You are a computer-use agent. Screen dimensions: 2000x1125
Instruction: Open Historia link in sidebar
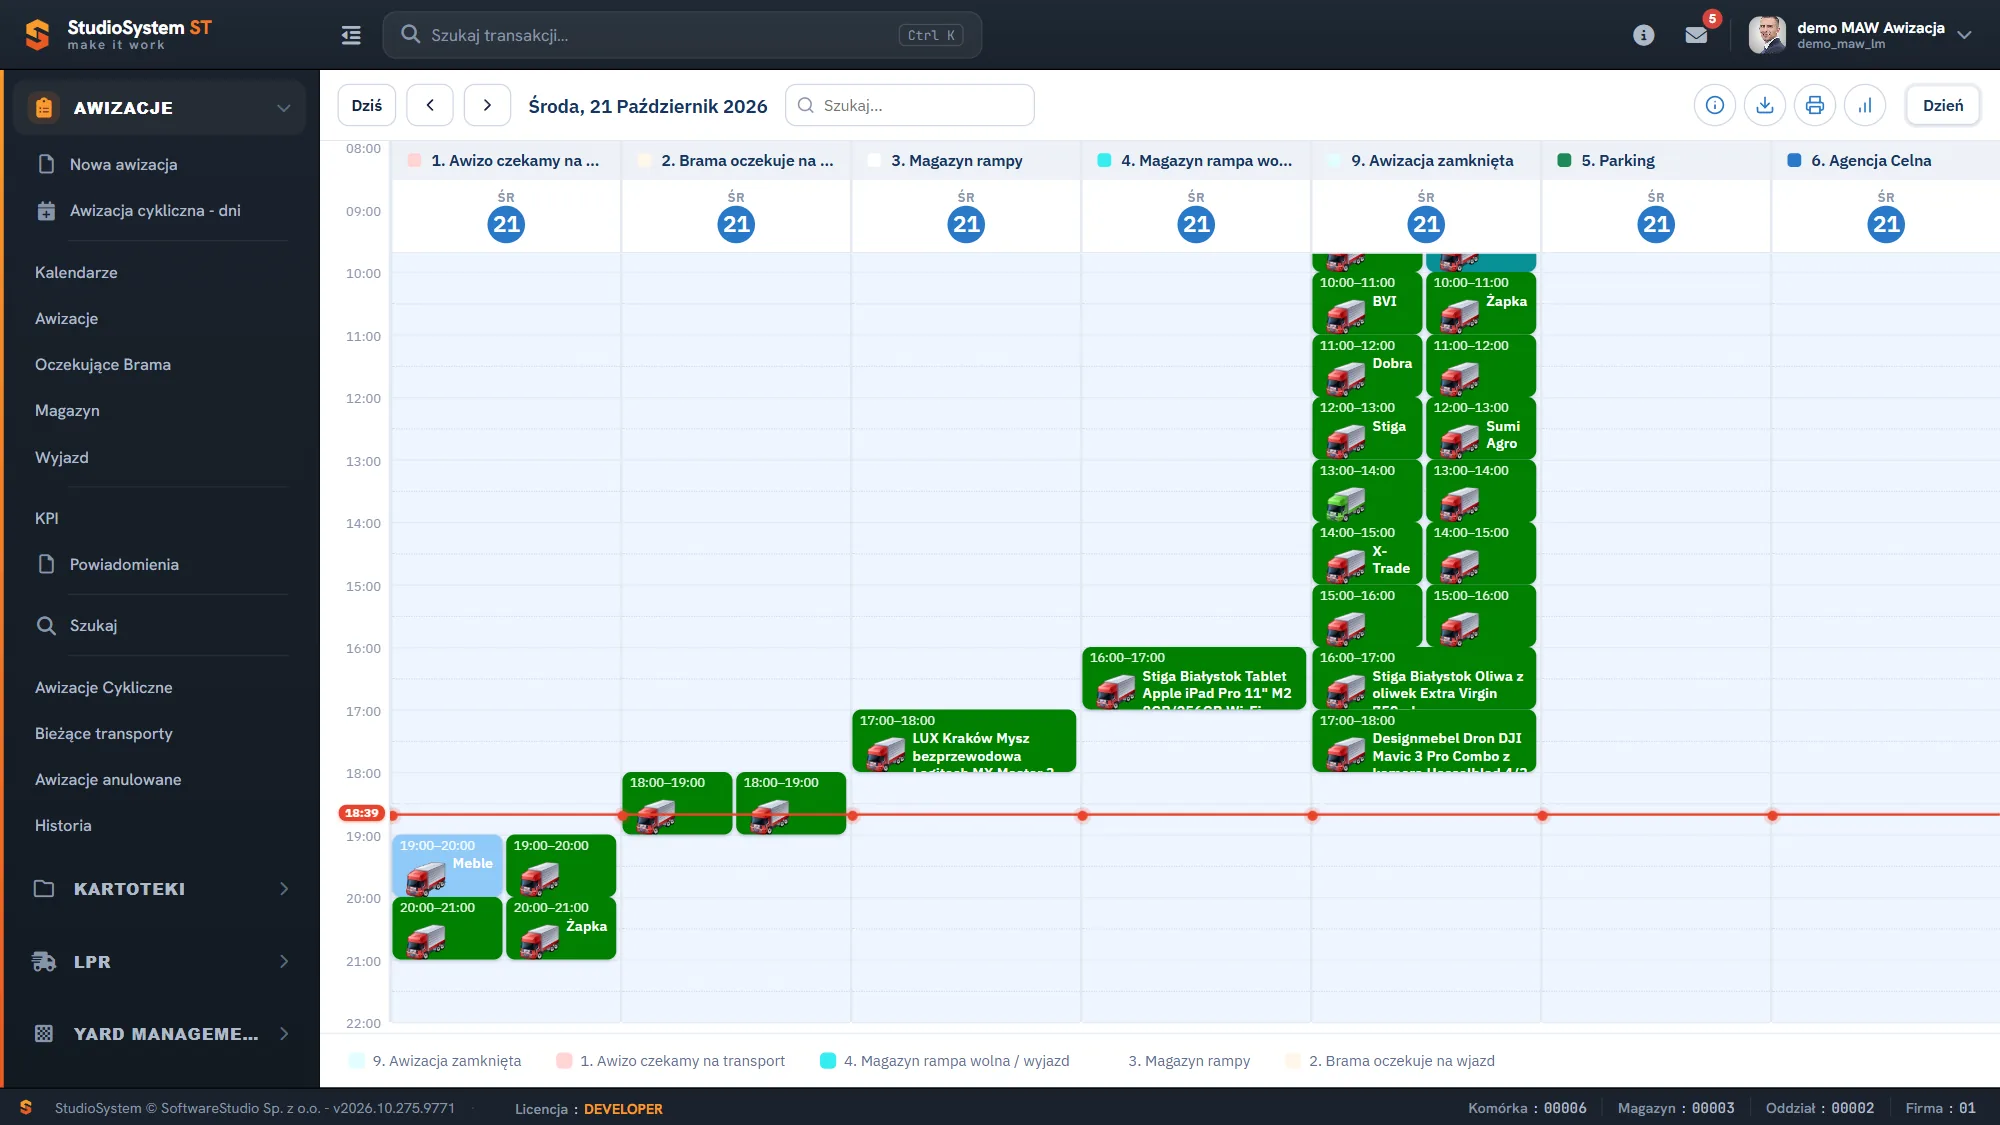coord(63,825)
